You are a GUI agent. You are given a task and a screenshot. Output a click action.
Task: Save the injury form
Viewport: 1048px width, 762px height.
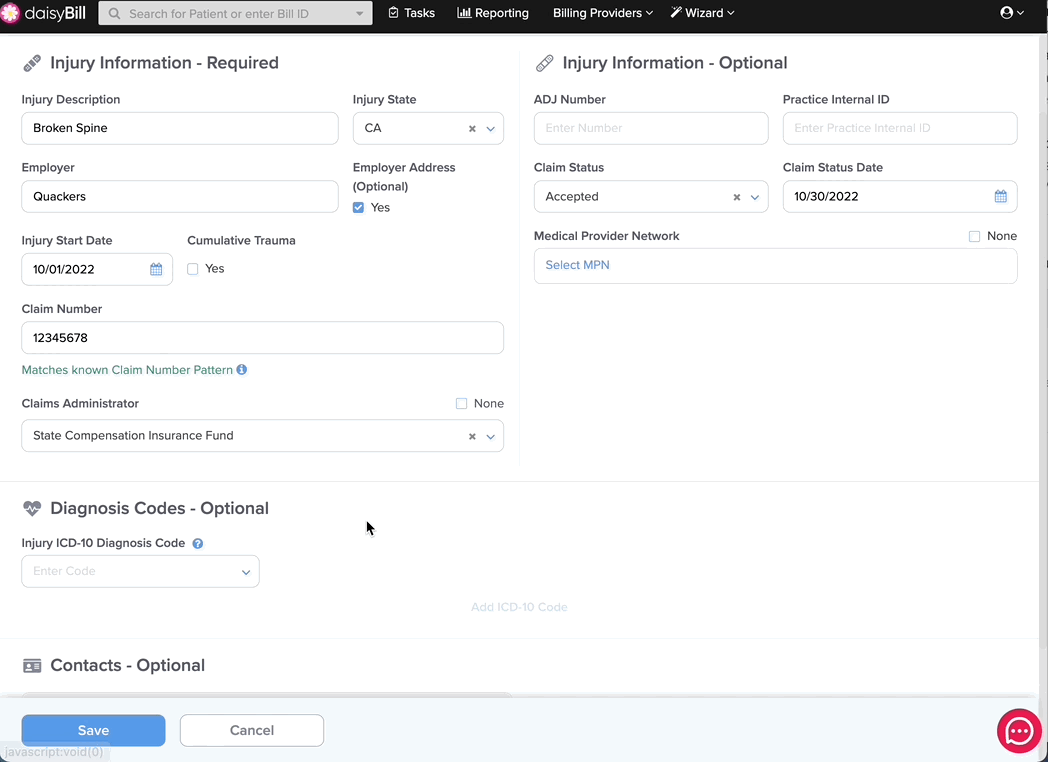[94, 731]
